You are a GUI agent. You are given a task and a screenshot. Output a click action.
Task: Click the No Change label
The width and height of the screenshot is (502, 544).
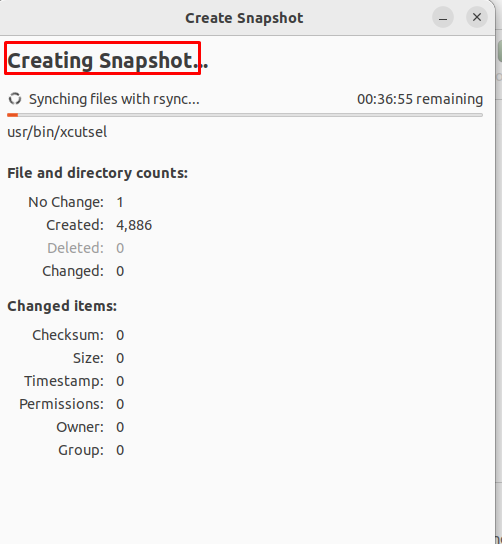[66, 202]
